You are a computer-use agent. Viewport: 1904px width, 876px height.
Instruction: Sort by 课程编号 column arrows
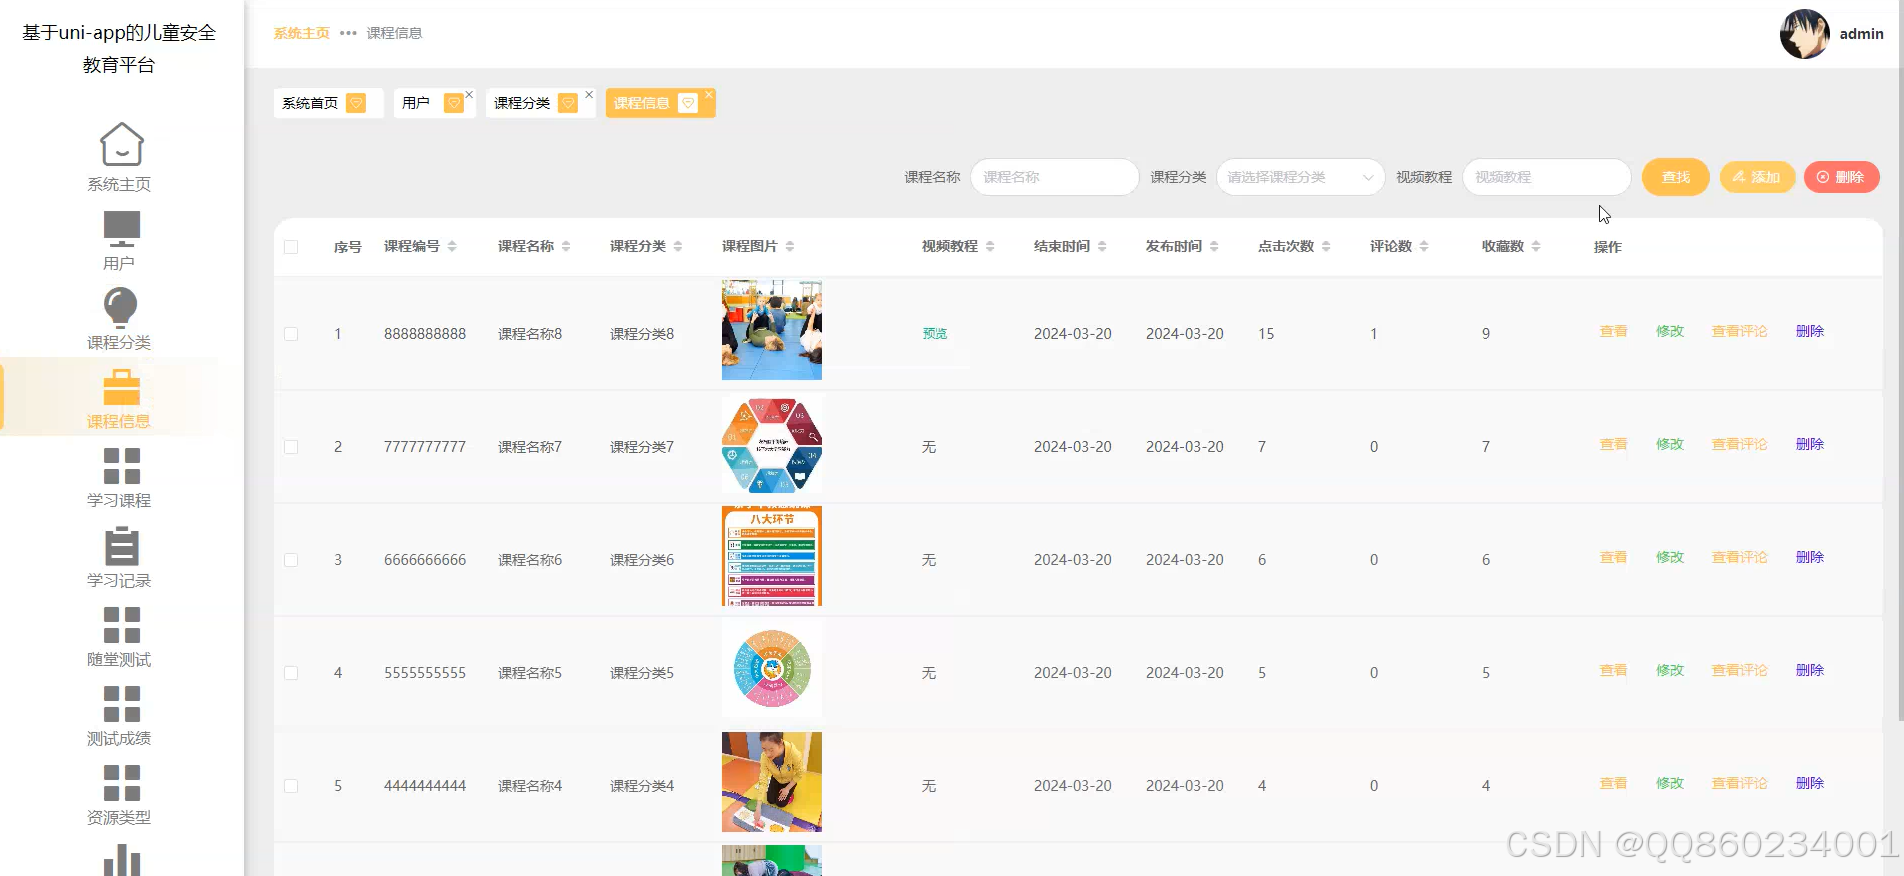coord(452,246)
